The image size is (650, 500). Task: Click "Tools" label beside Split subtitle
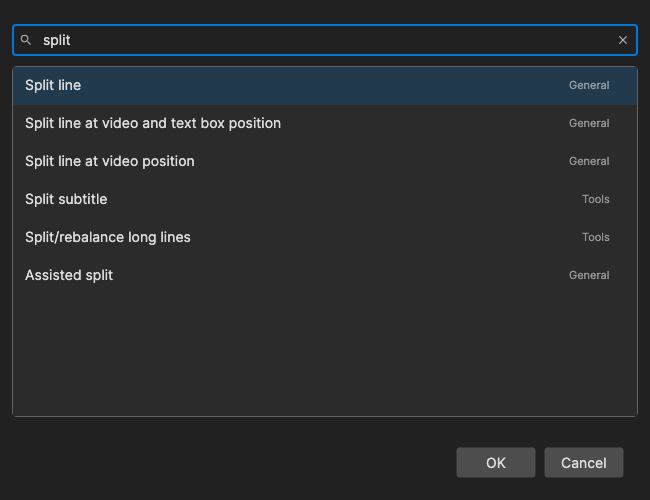596,199
